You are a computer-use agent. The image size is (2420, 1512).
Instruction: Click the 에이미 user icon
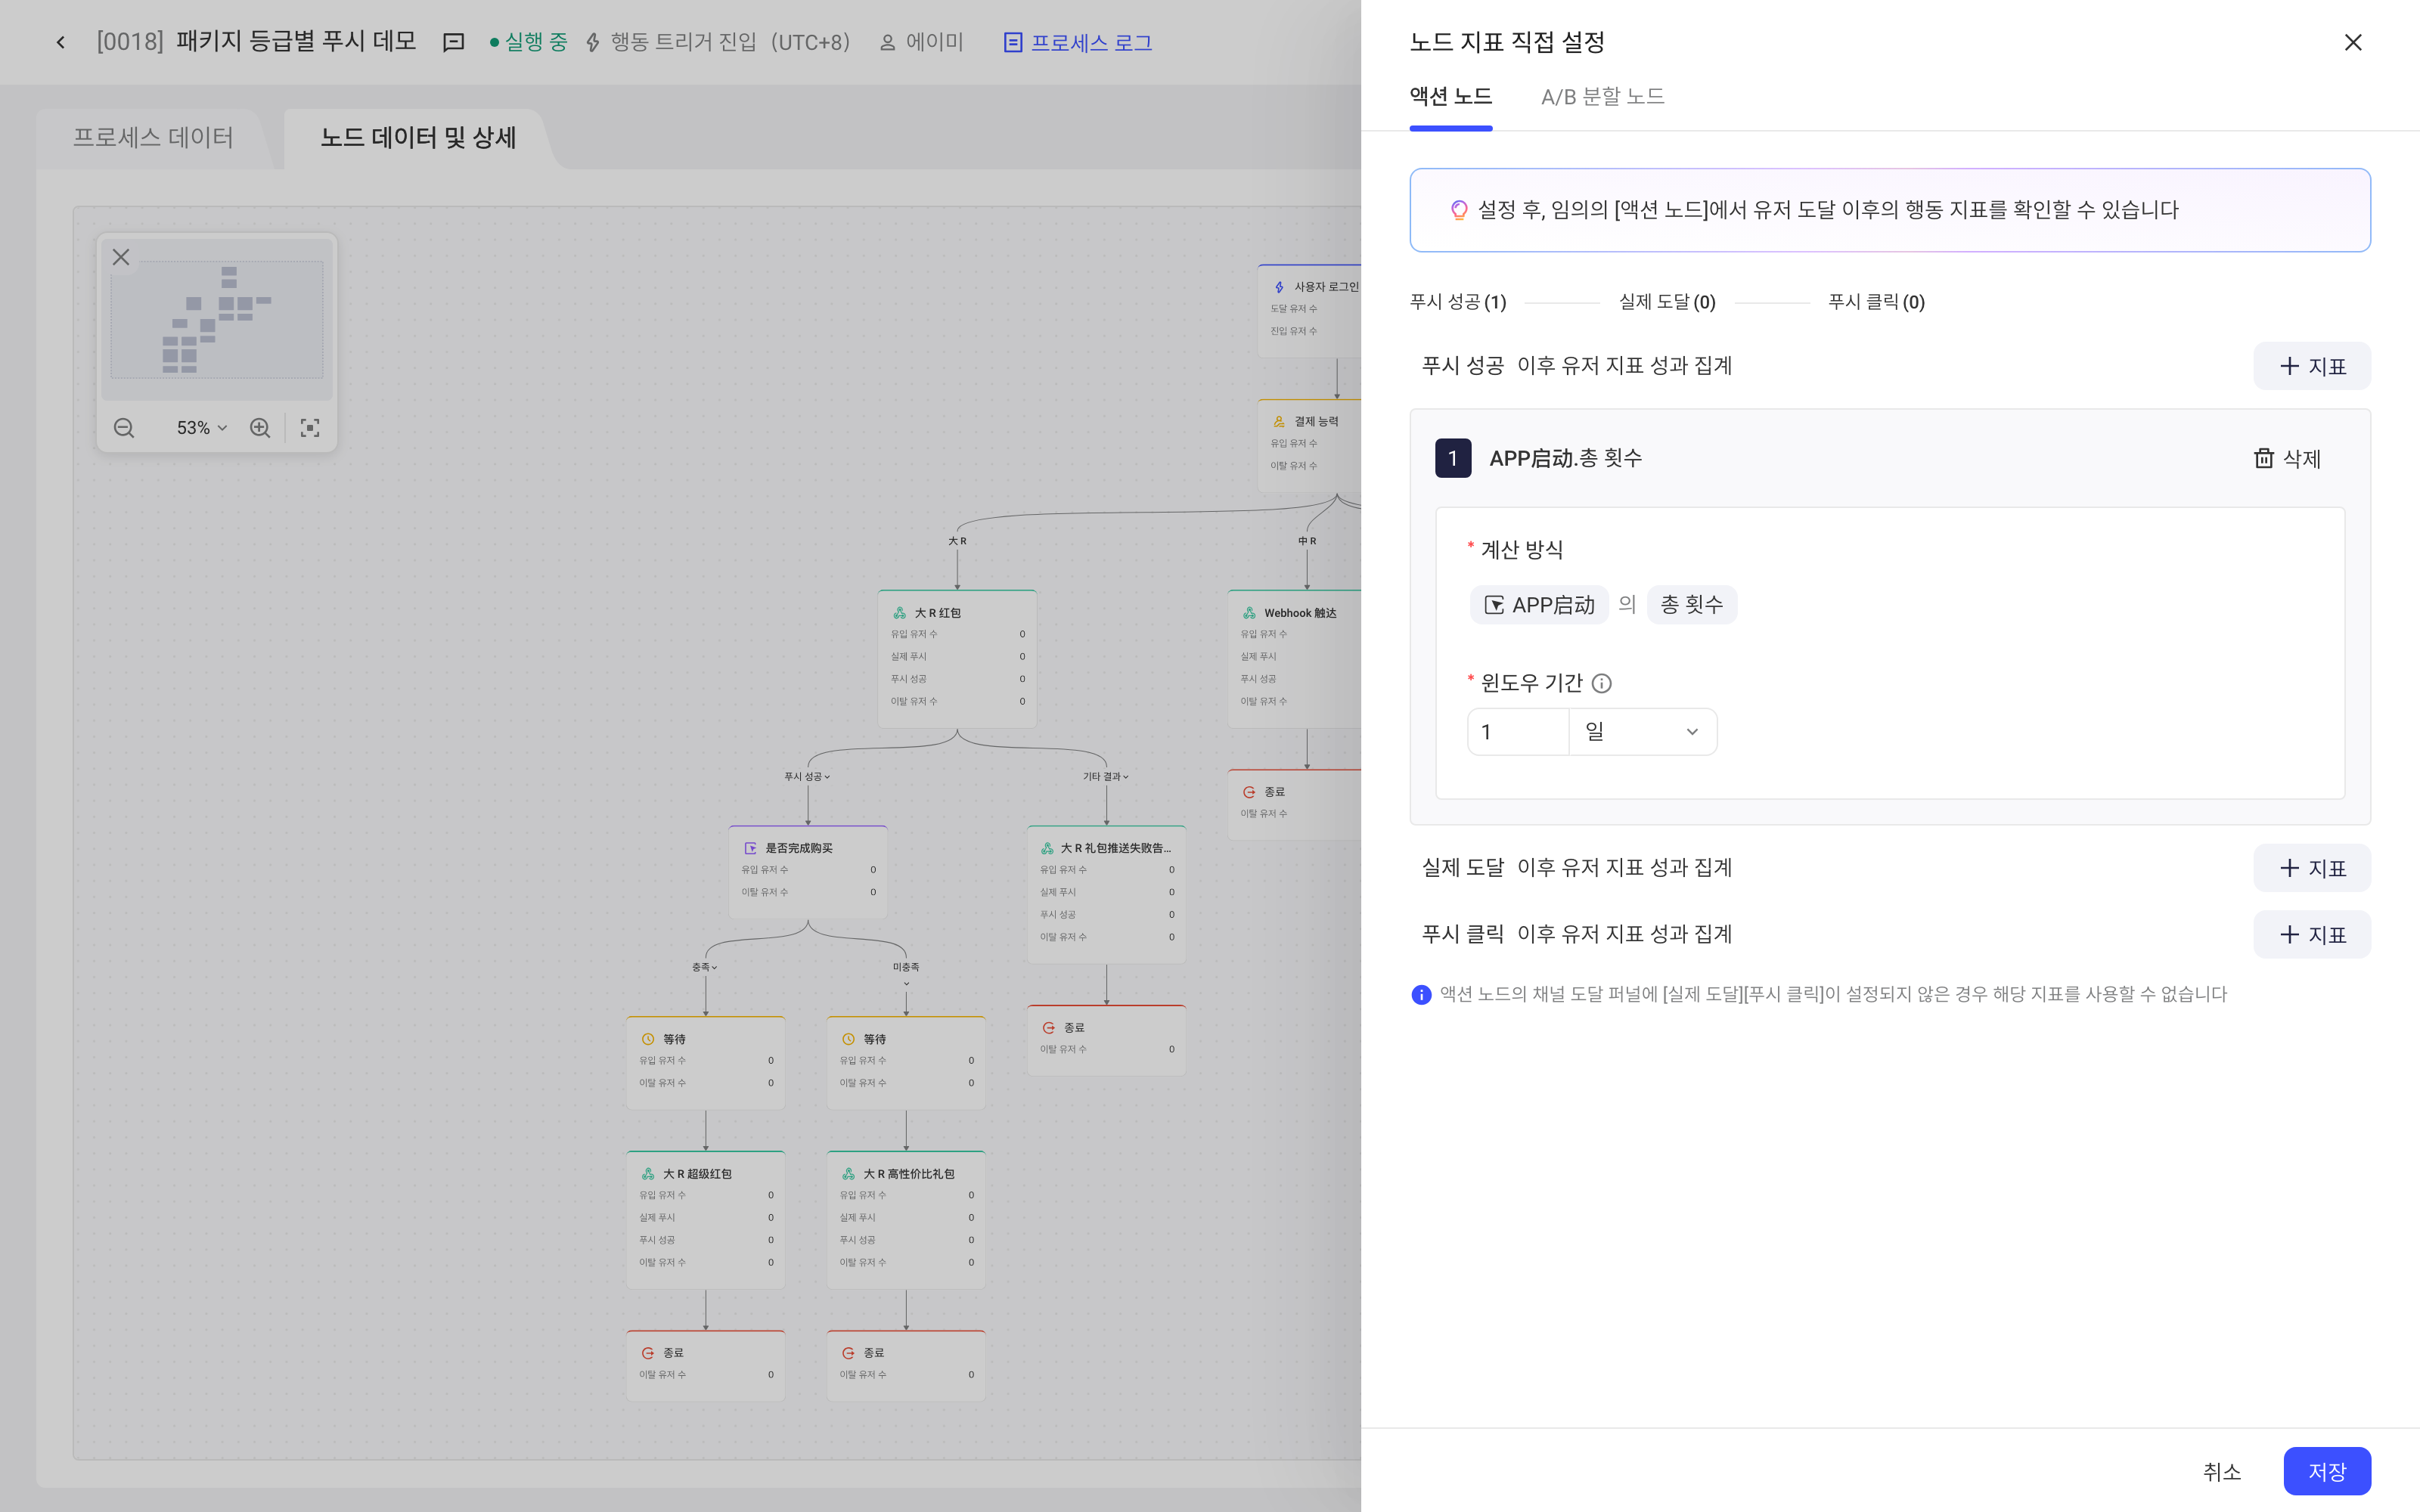pos(887,42)
